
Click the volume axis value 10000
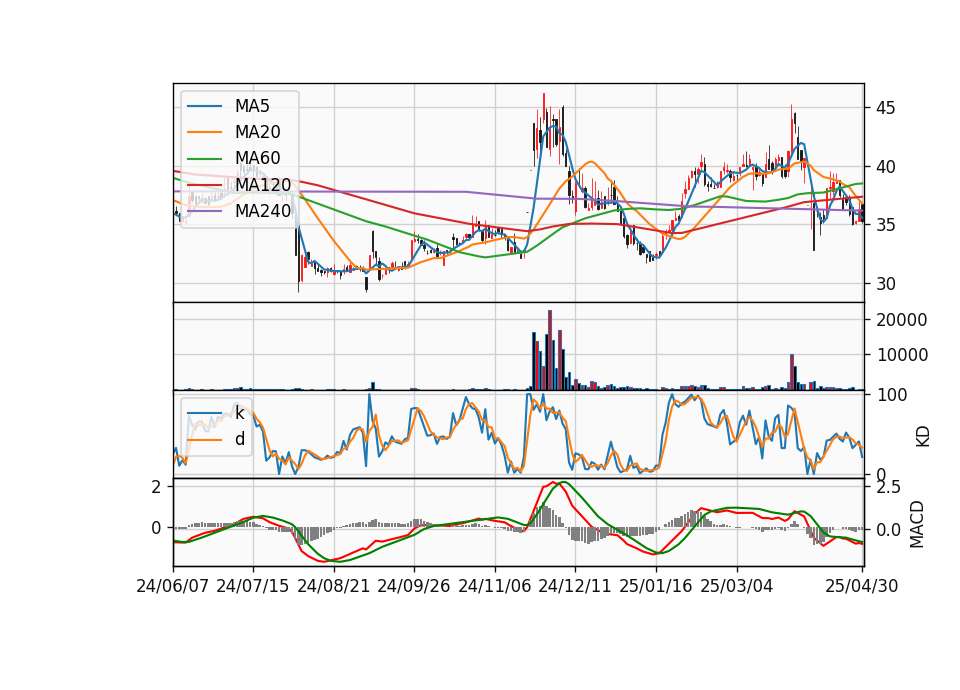pyautogui.click(x=902, y=355)
